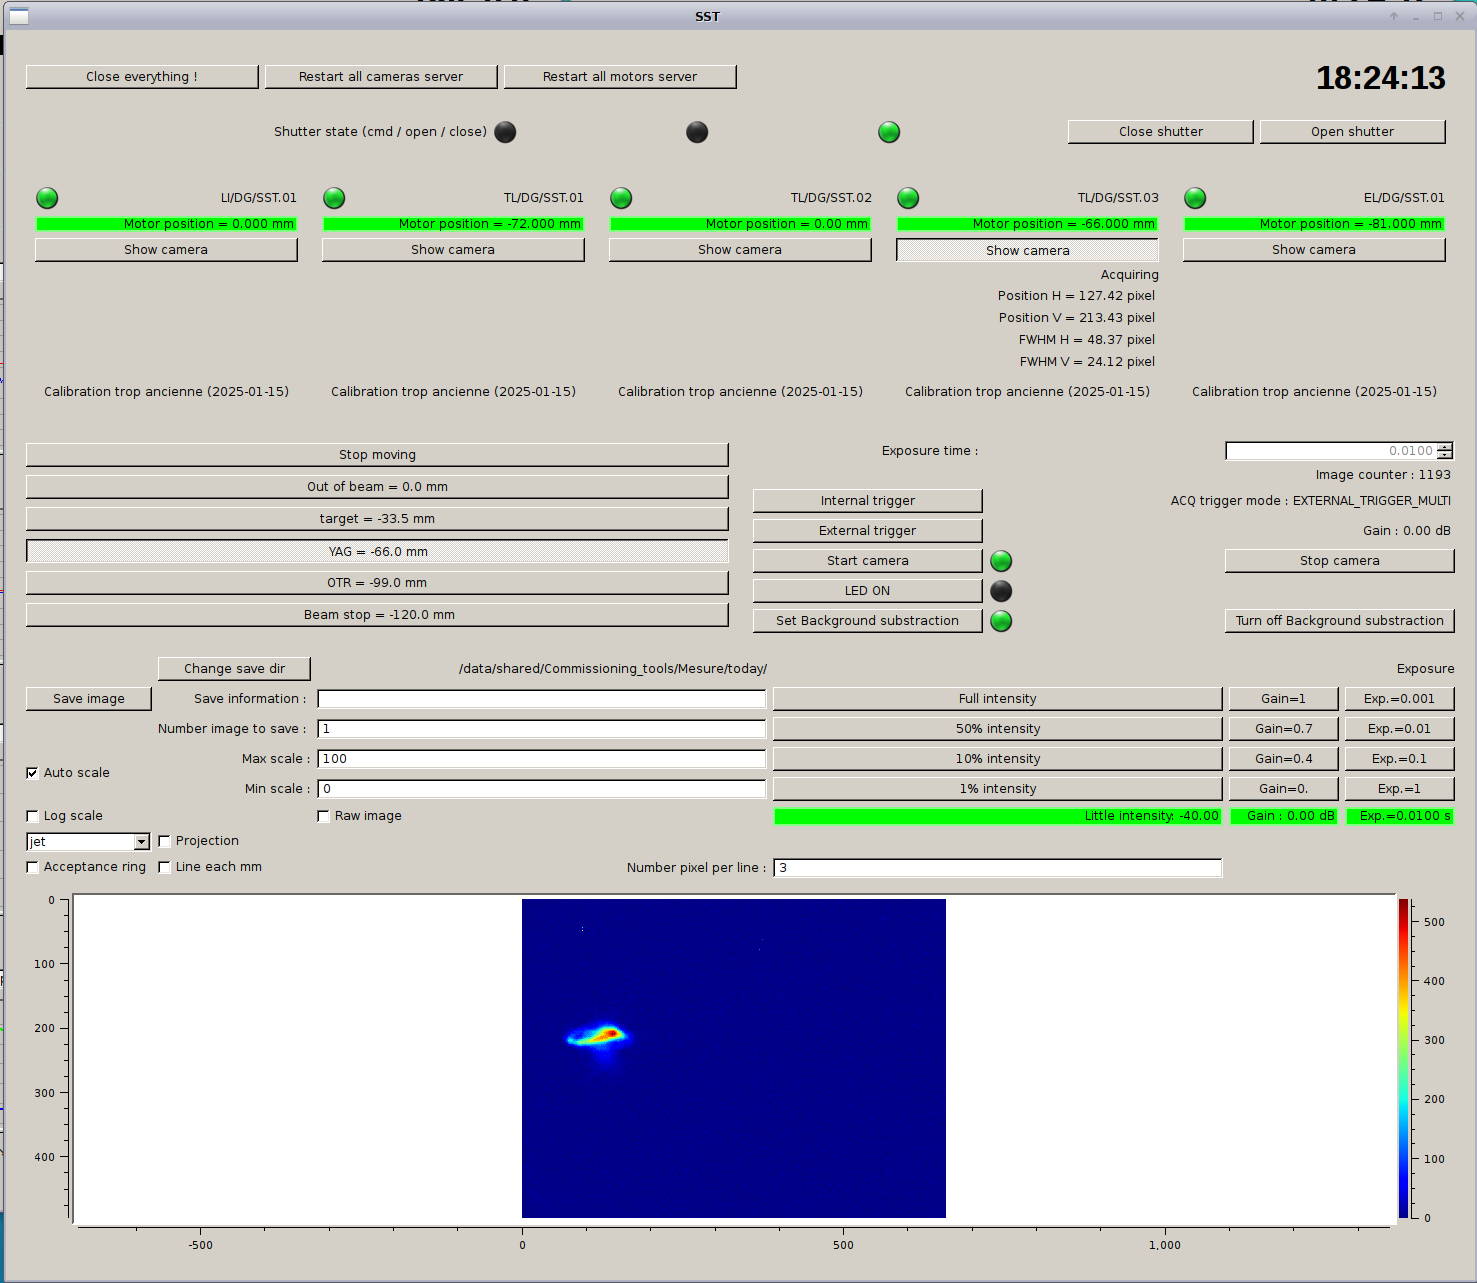
Task: Select the 50% intensity button
Action: tap(997, 729)
